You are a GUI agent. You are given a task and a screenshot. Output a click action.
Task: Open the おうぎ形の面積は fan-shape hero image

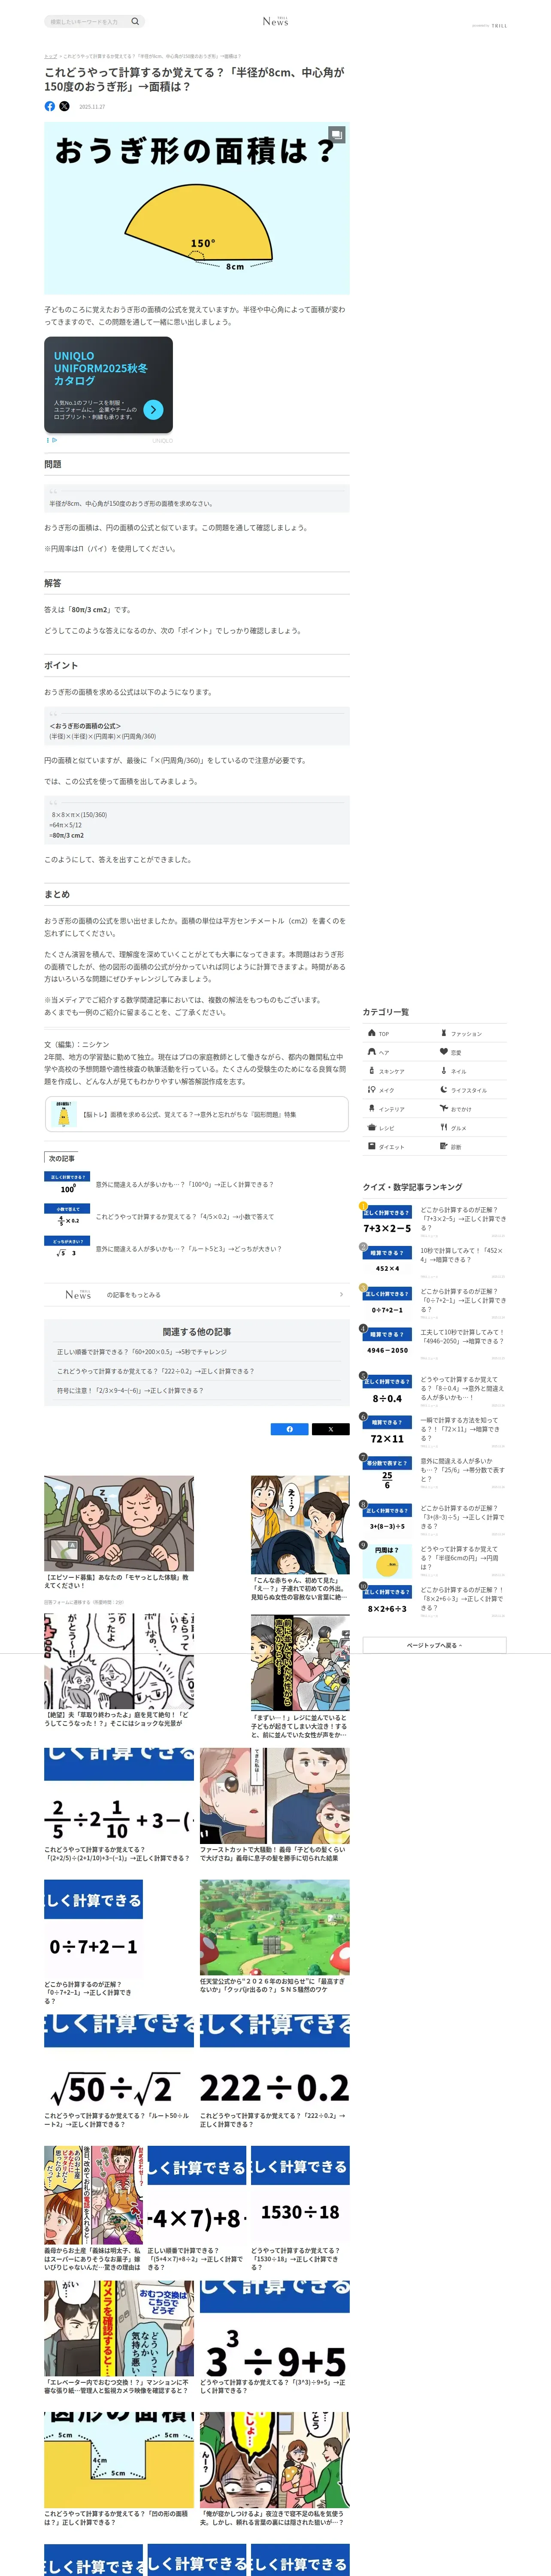[197, 208]
